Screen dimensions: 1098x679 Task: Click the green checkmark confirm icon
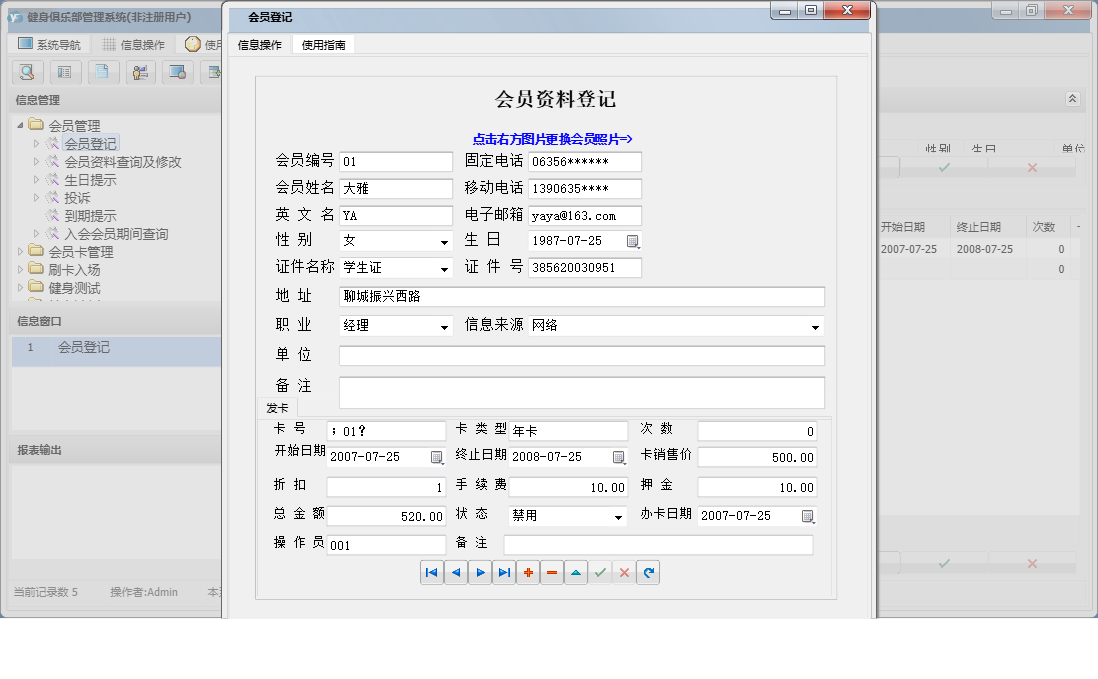(x=600, y=572)
